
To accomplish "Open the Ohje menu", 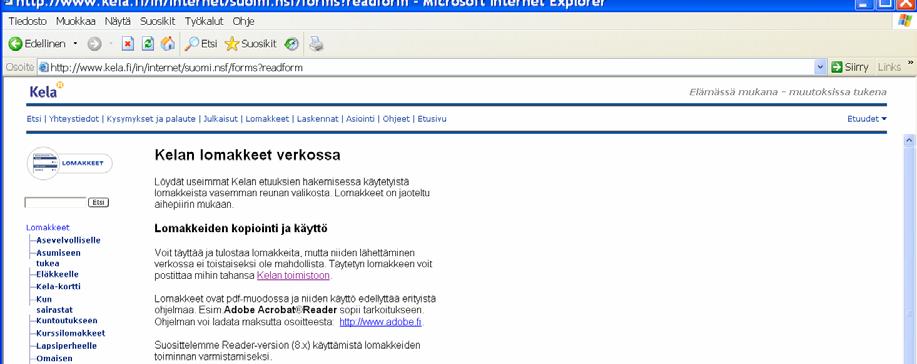I will [x=243, y=21].
